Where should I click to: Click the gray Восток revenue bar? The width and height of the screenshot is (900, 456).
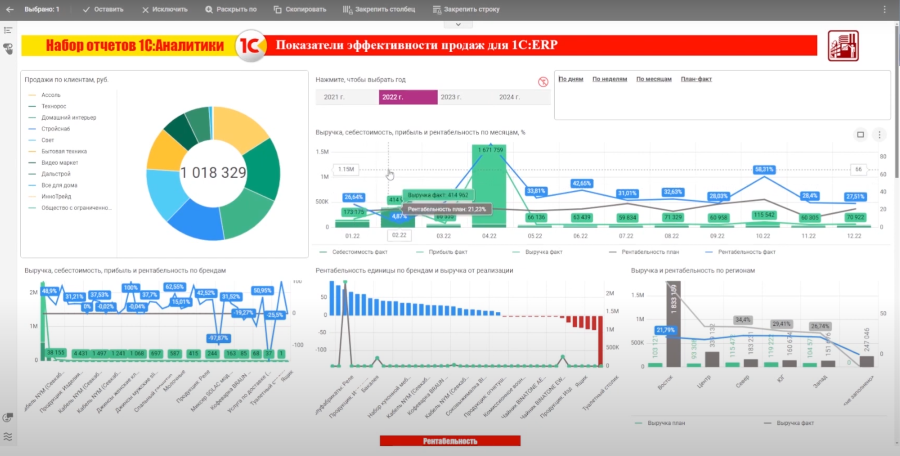673,324
